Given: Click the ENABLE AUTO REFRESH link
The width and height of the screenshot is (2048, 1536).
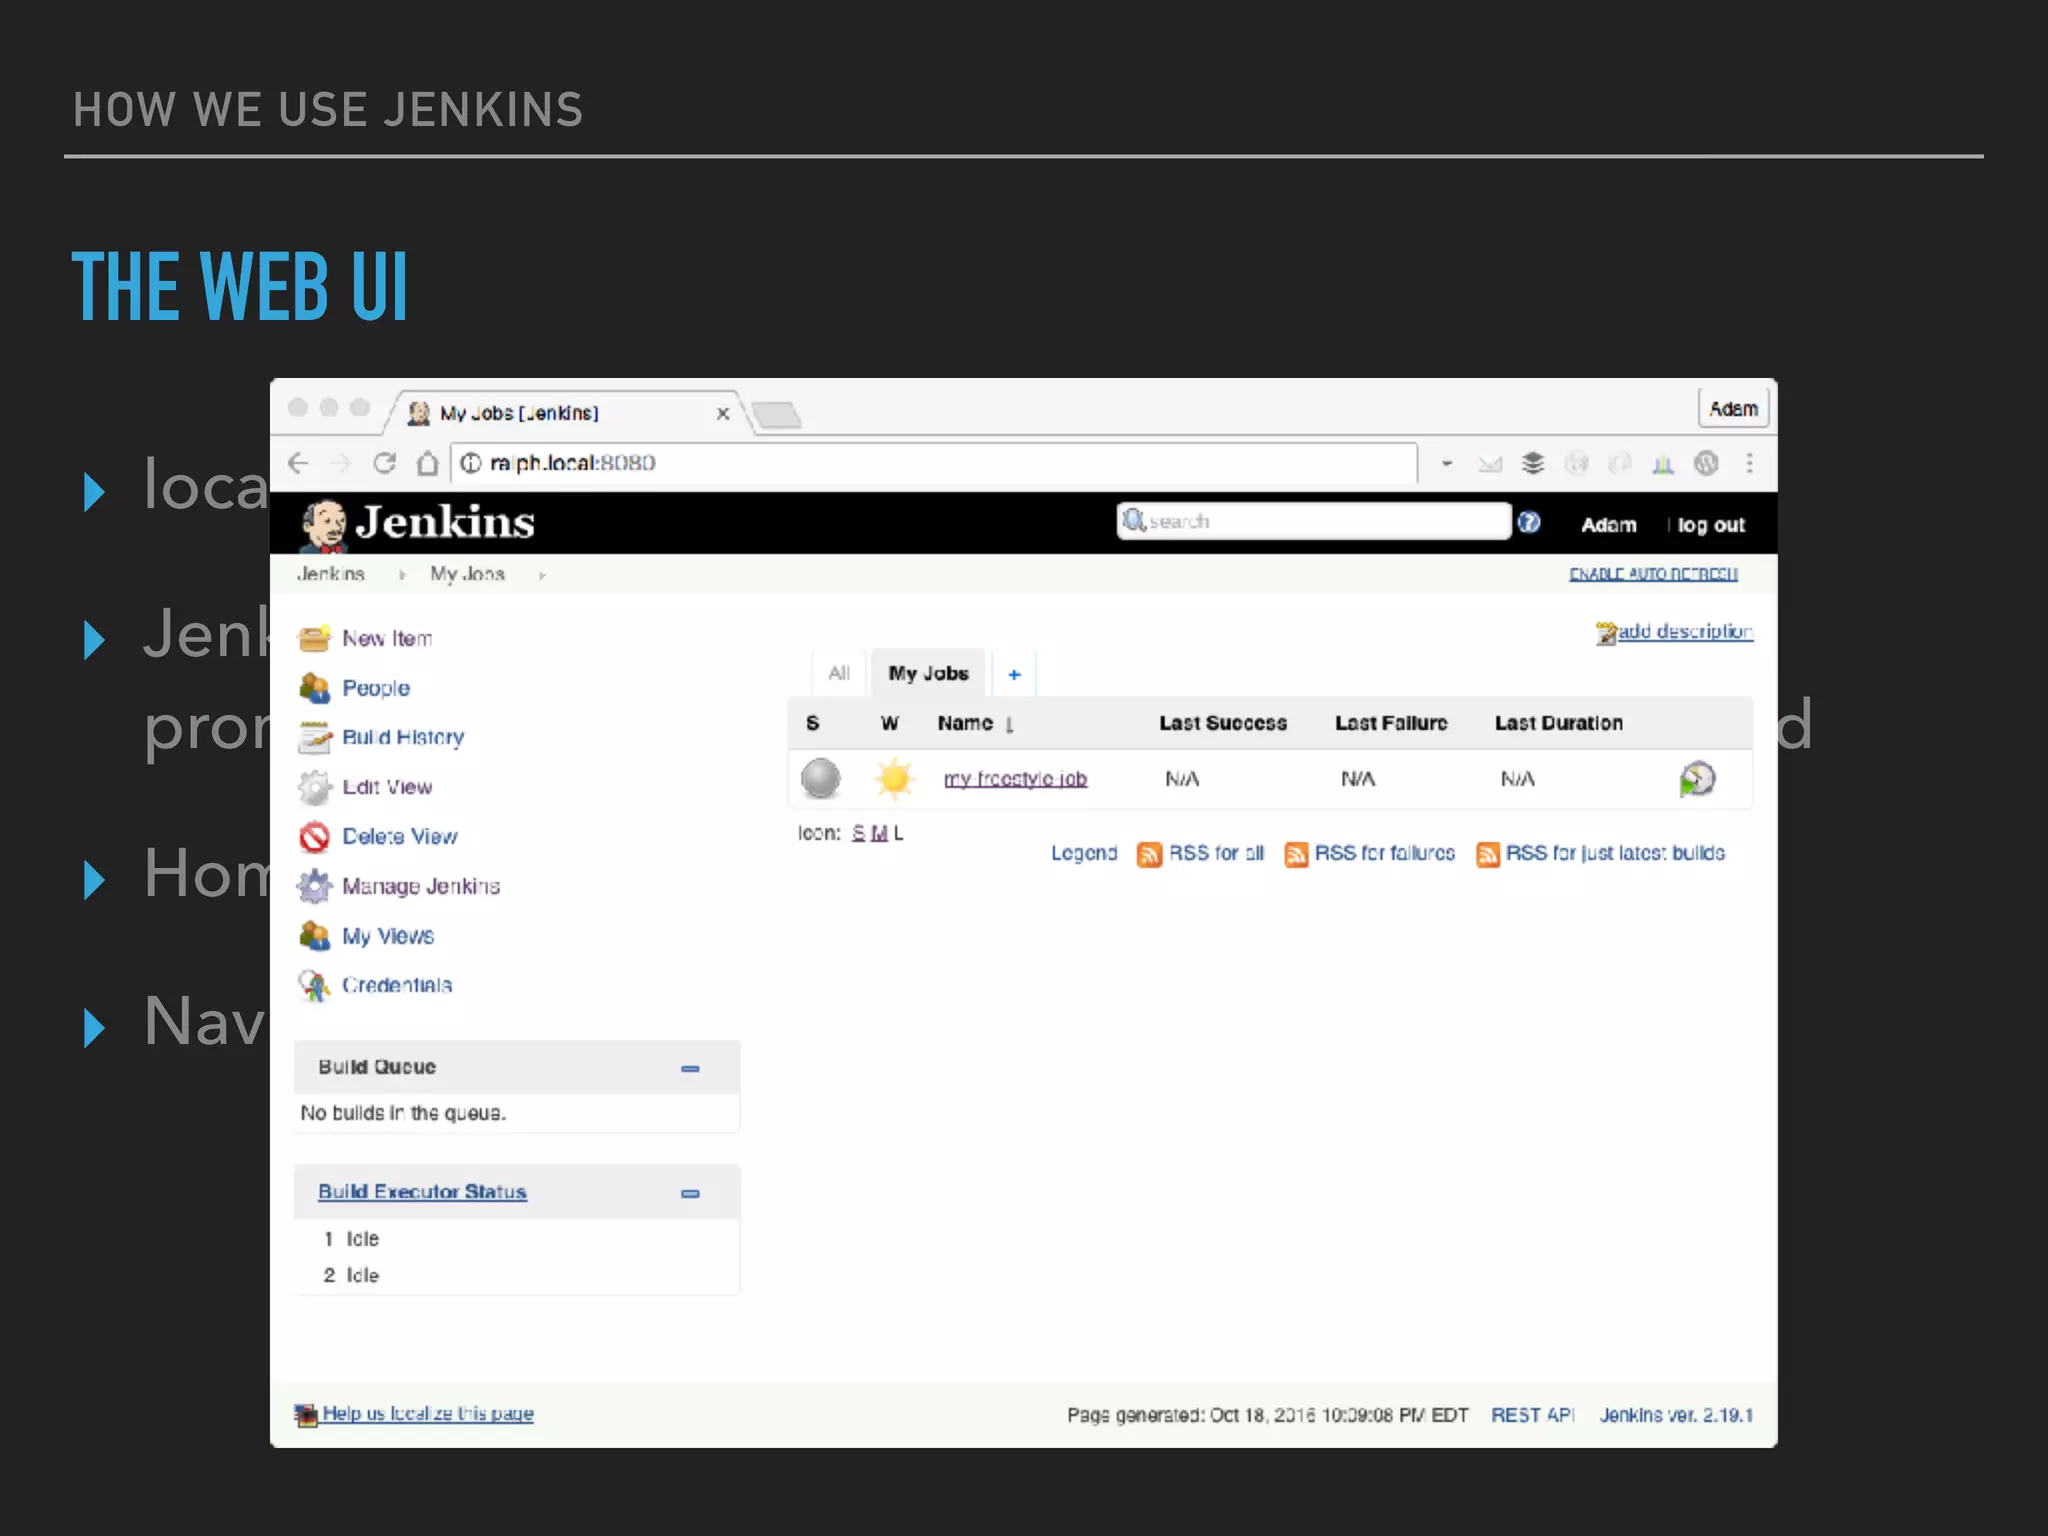Looking at the screenshot, I should pos(1653,574).
